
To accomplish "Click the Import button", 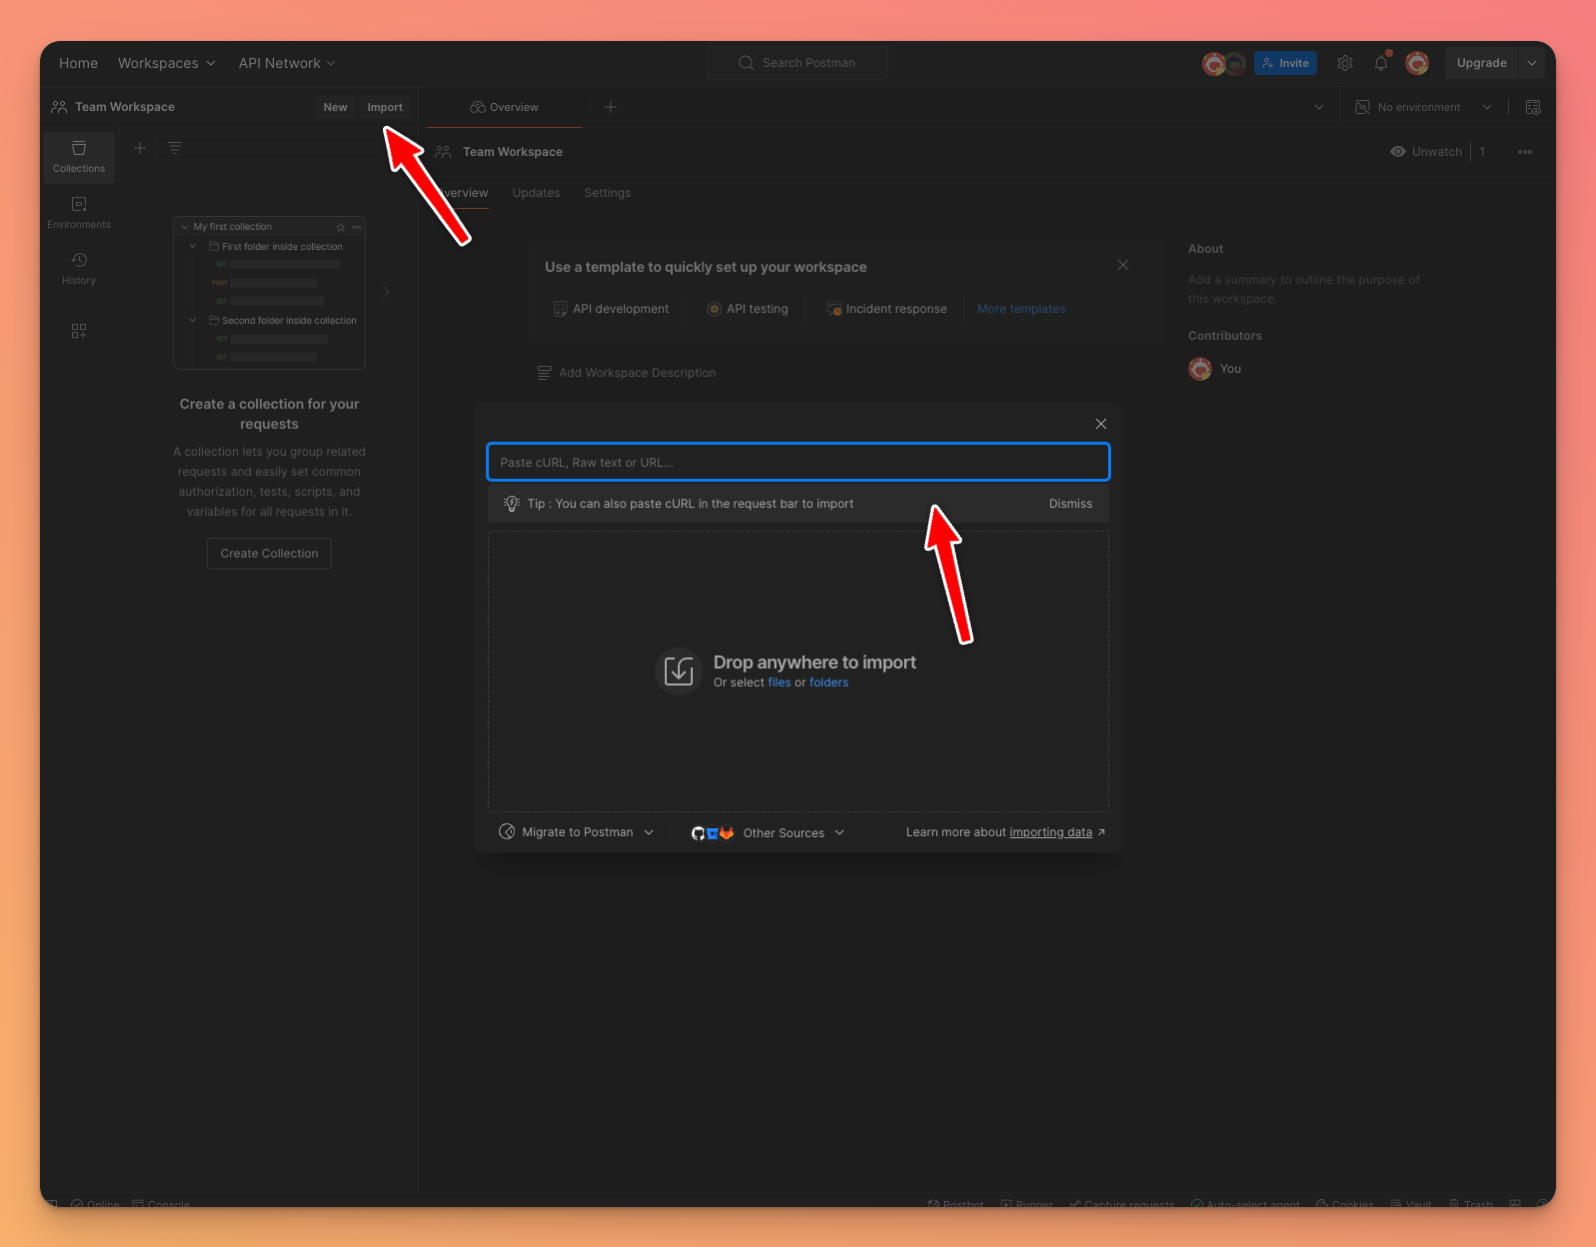I will 384,107.
